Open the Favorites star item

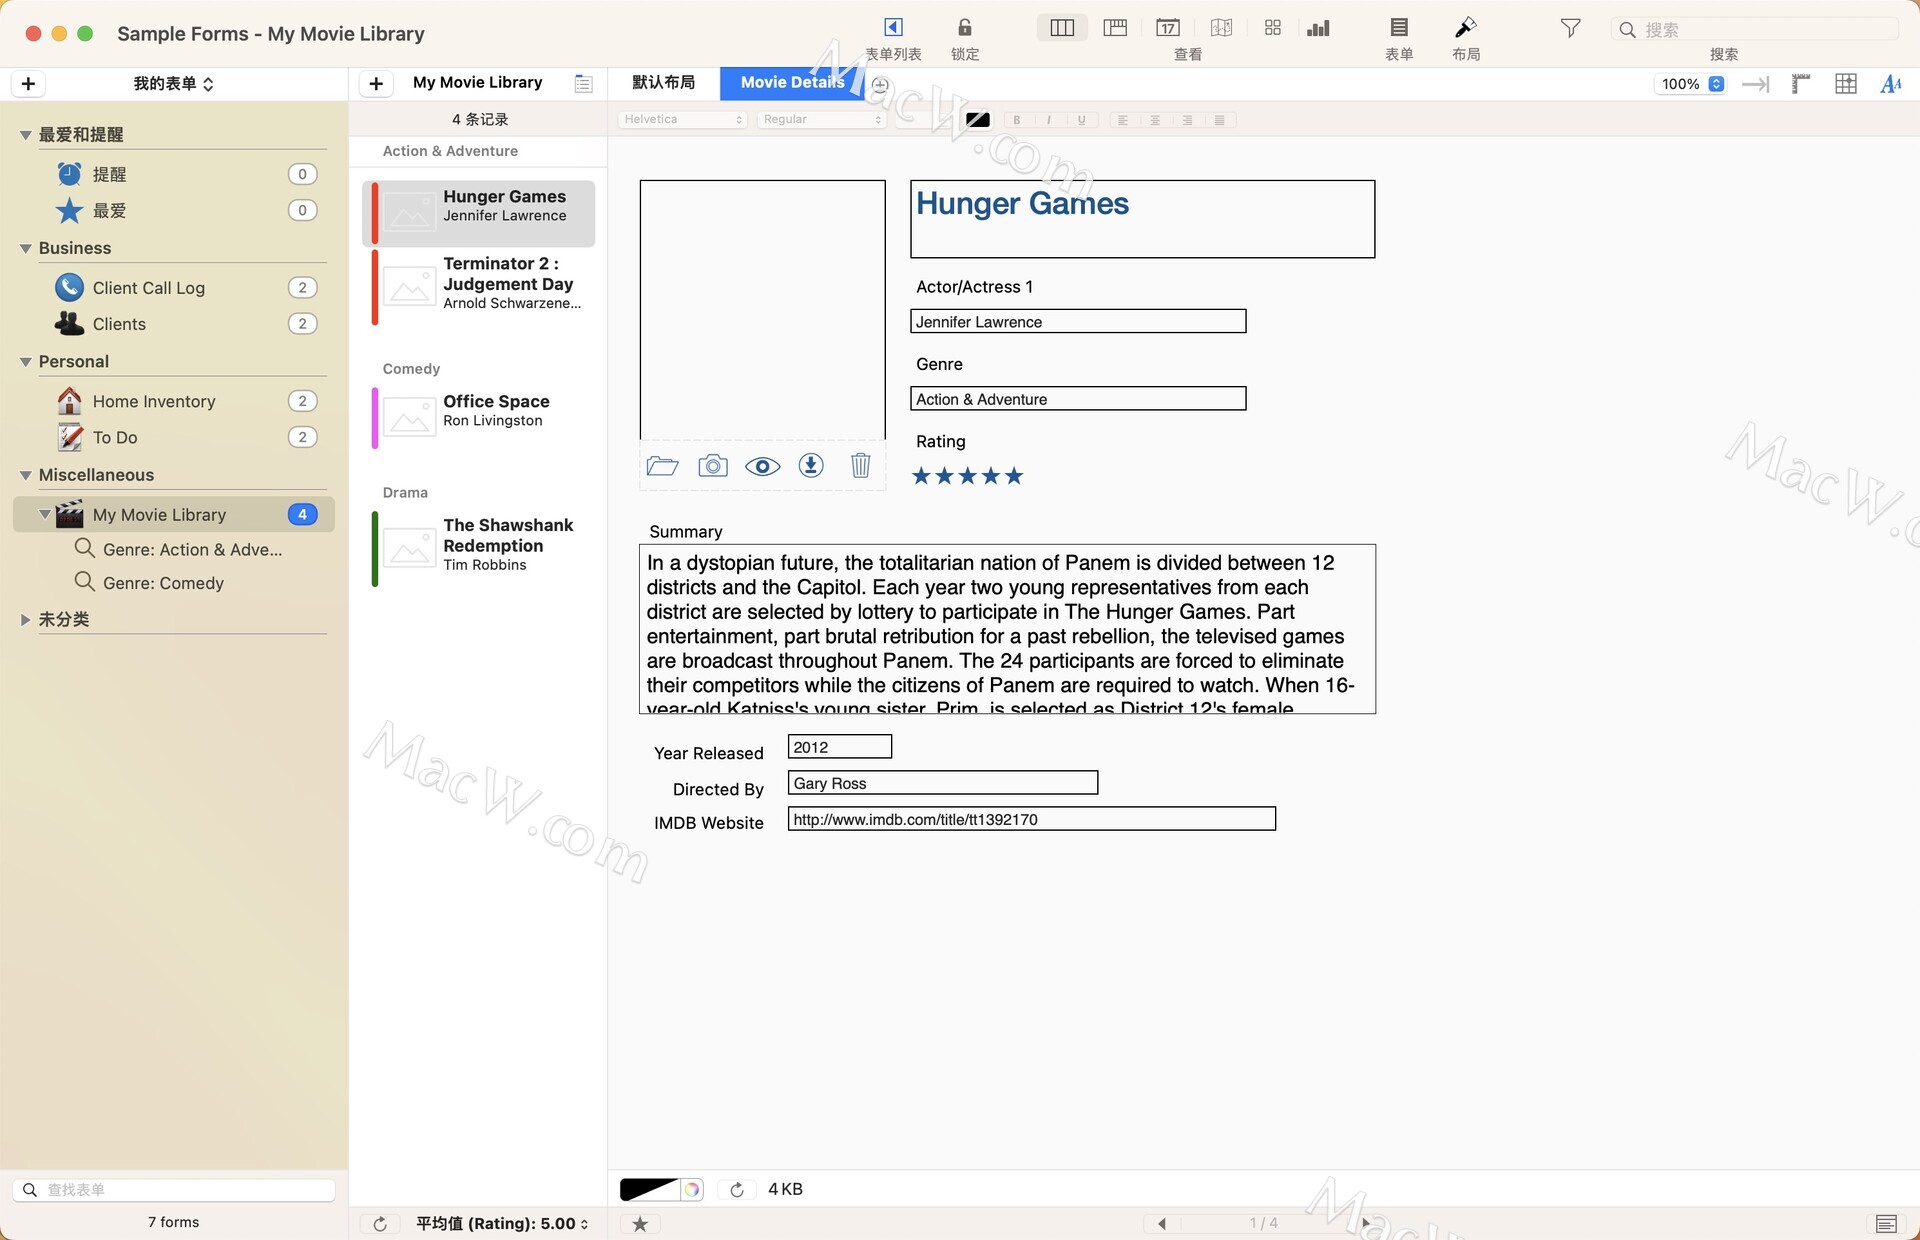186,210
